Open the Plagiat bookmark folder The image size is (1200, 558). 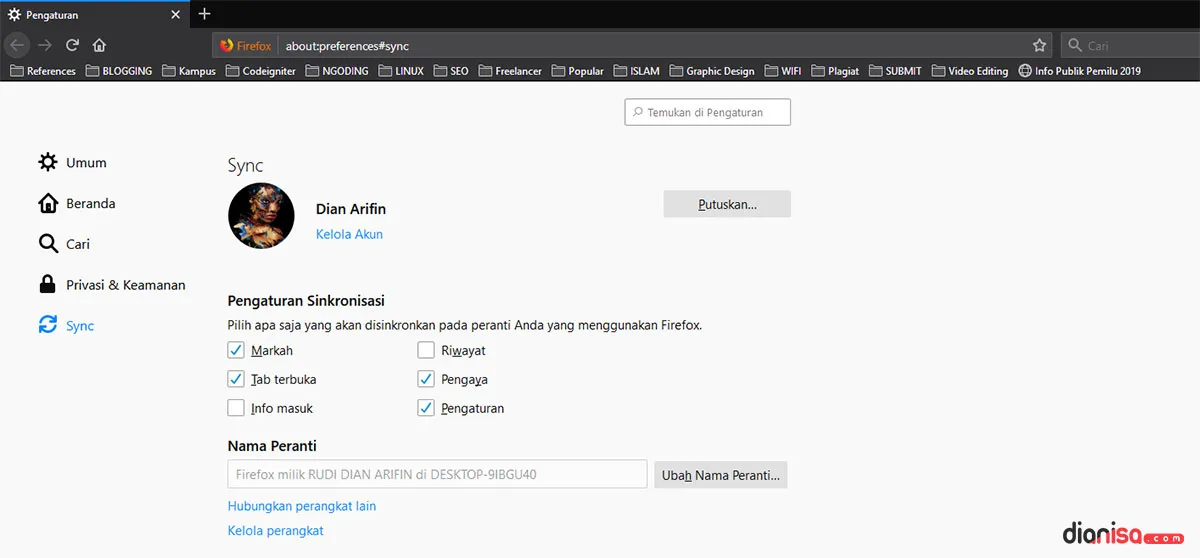point(835,71)
